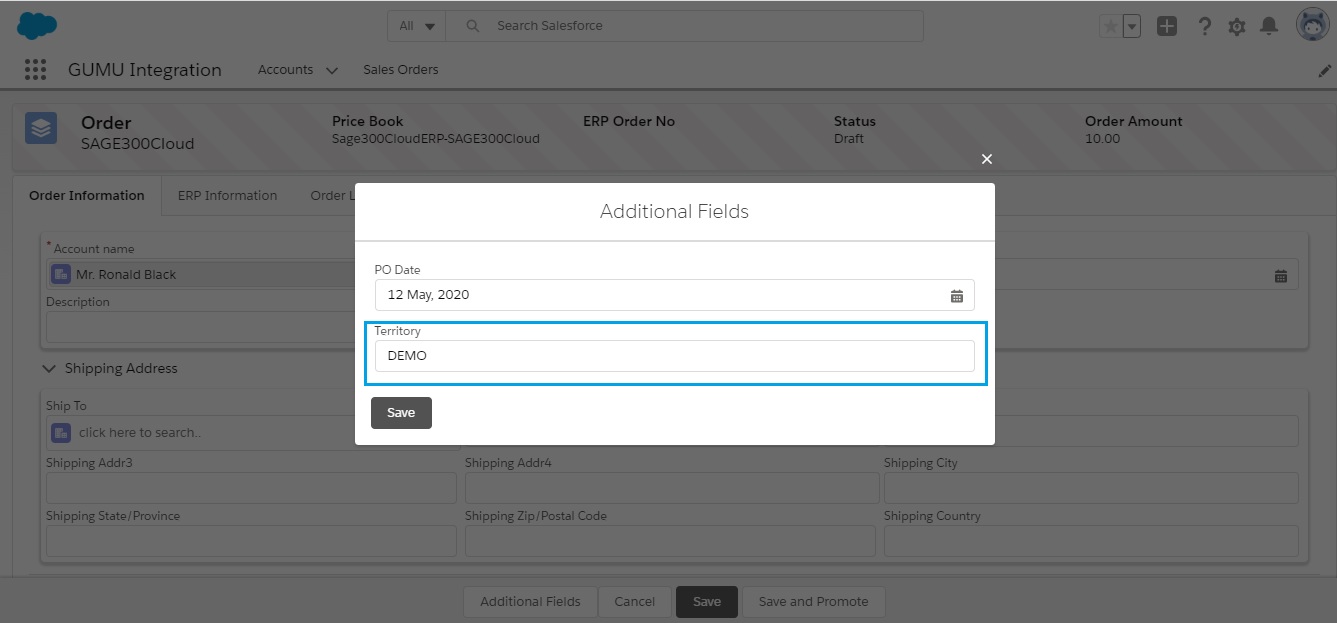Open the PO Date calendar picker icon
This screenshot has height=623, width=1337.
tap(957, 295)
